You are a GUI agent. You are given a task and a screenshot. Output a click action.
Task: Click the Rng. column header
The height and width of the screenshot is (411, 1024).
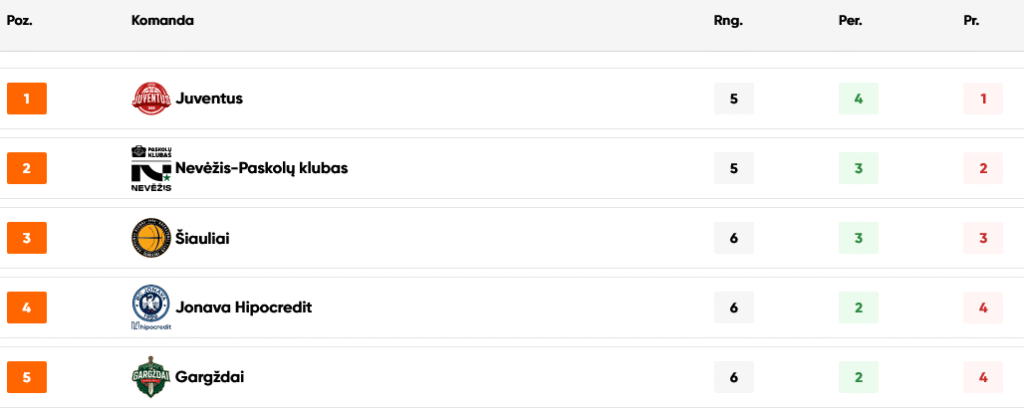click(x=728, y=20)
